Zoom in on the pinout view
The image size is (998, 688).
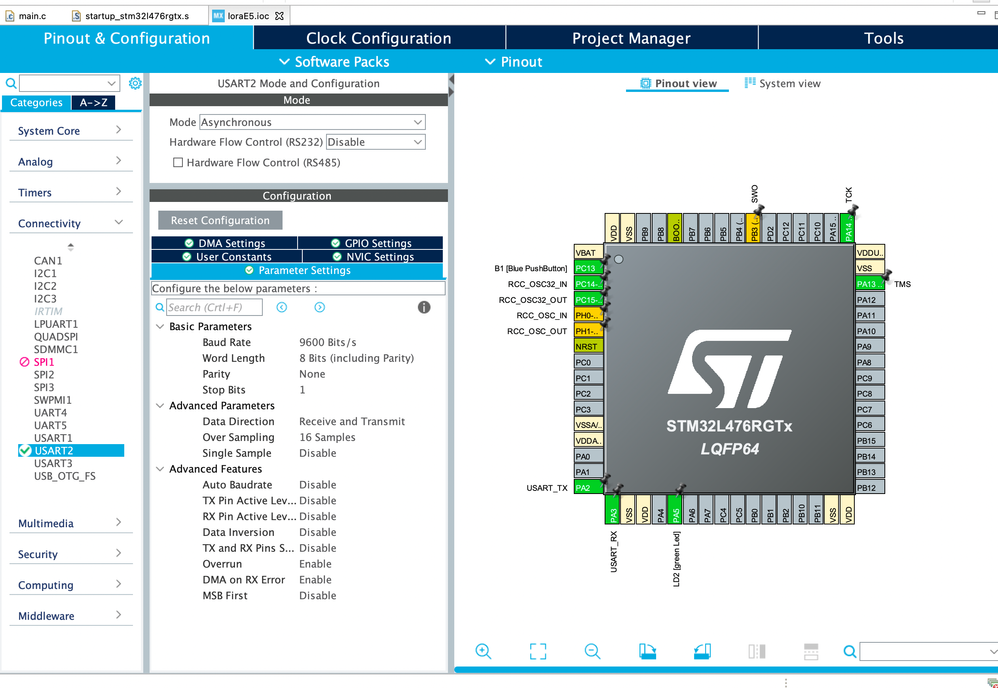[483, 651]
